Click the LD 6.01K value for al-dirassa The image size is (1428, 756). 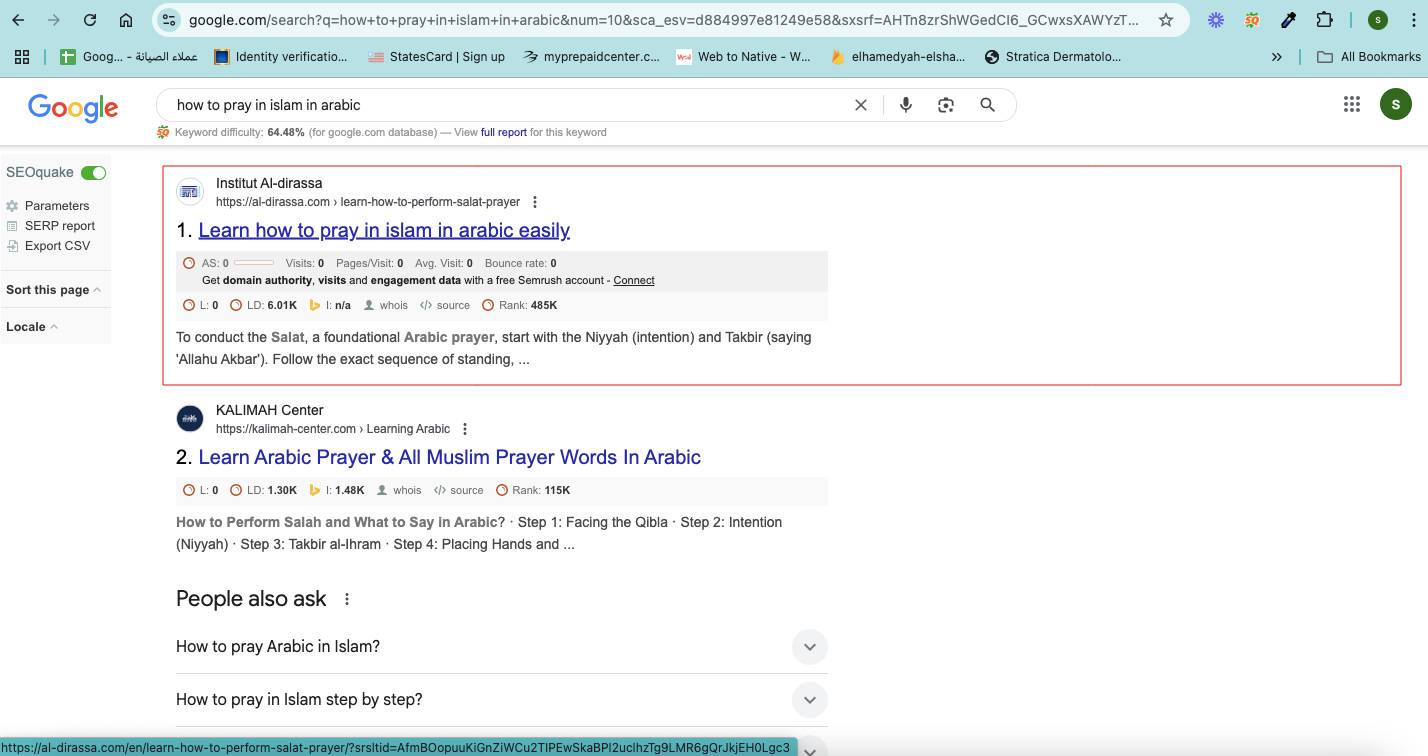pos(282,305)
